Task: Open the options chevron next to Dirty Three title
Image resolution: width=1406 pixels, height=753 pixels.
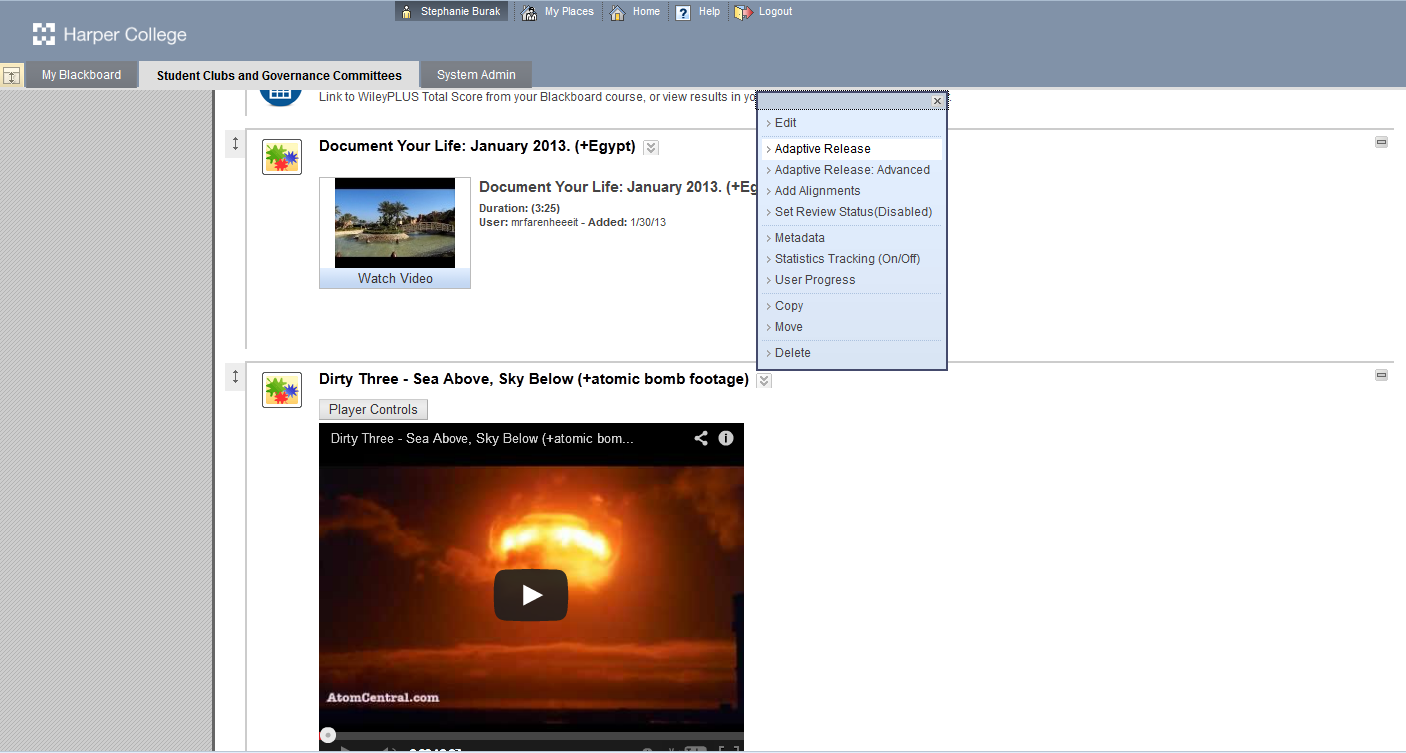Action: (x=764, y=380)
